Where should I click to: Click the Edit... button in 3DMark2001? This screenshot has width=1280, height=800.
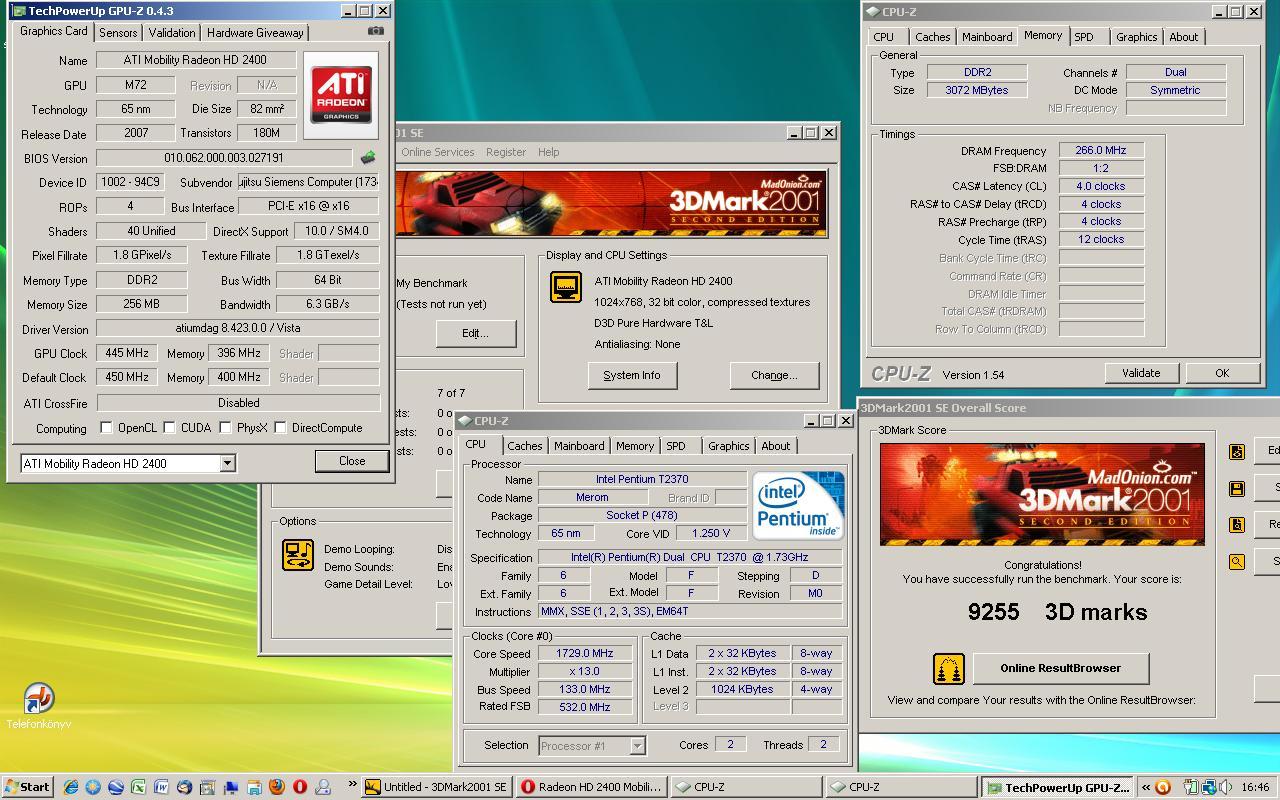pyautogui.click(x=476, y=333)
